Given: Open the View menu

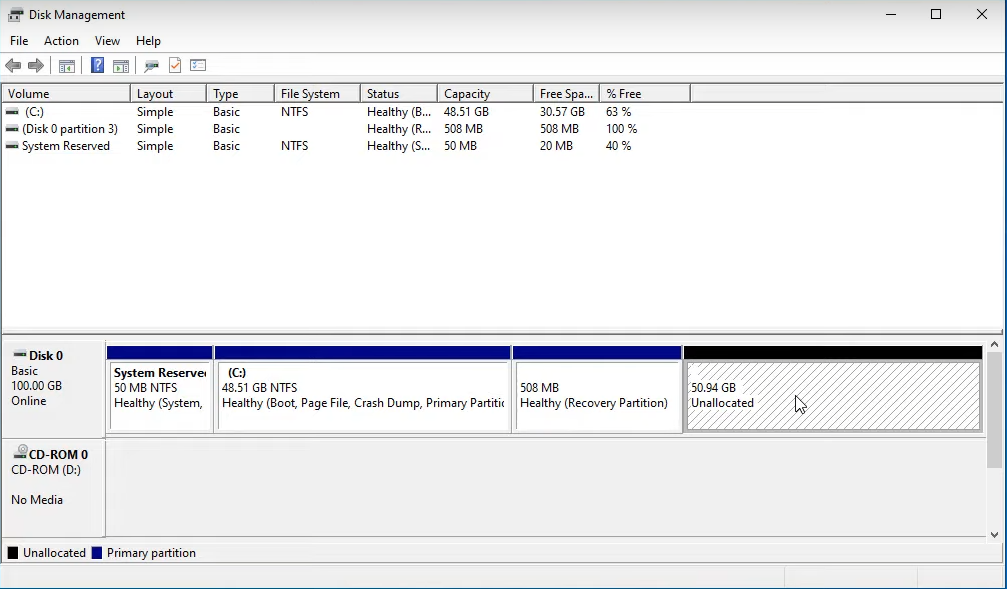Looking at the screenshot, I should point(107,40).
